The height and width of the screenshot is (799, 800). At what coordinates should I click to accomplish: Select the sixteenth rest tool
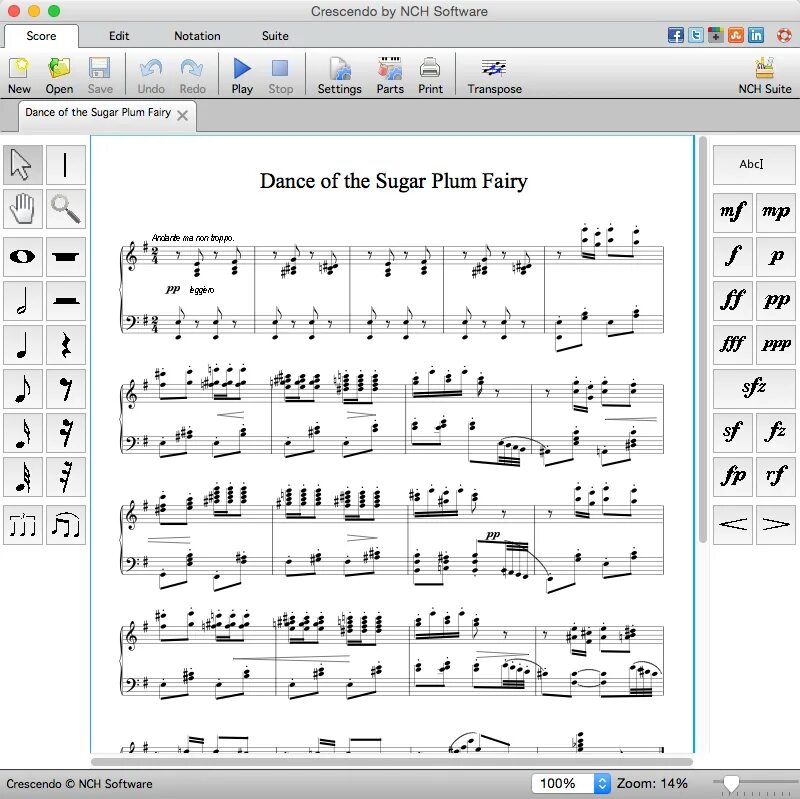coord(66,433)
